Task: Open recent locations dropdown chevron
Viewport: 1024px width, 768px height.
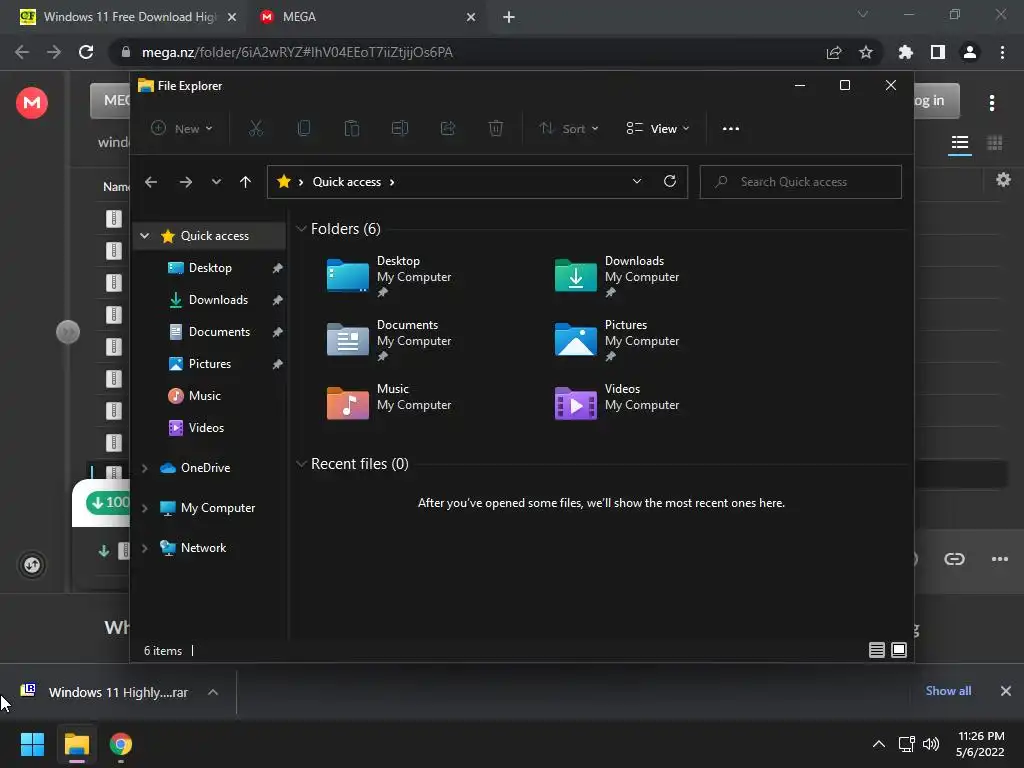Action: (x=216, y=182)
